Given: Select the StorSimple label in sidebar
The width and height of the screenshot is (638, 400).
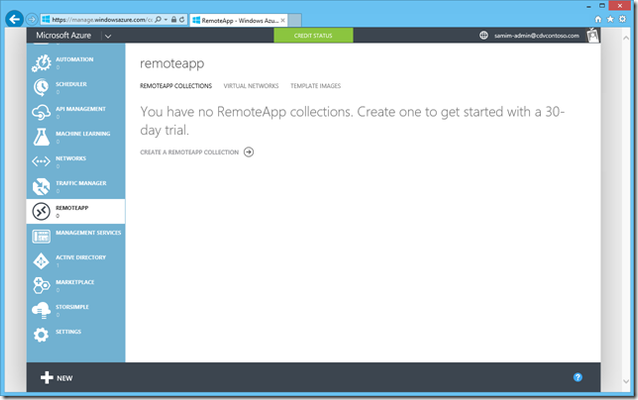Looking at the screenshot, I should point(72,307).
